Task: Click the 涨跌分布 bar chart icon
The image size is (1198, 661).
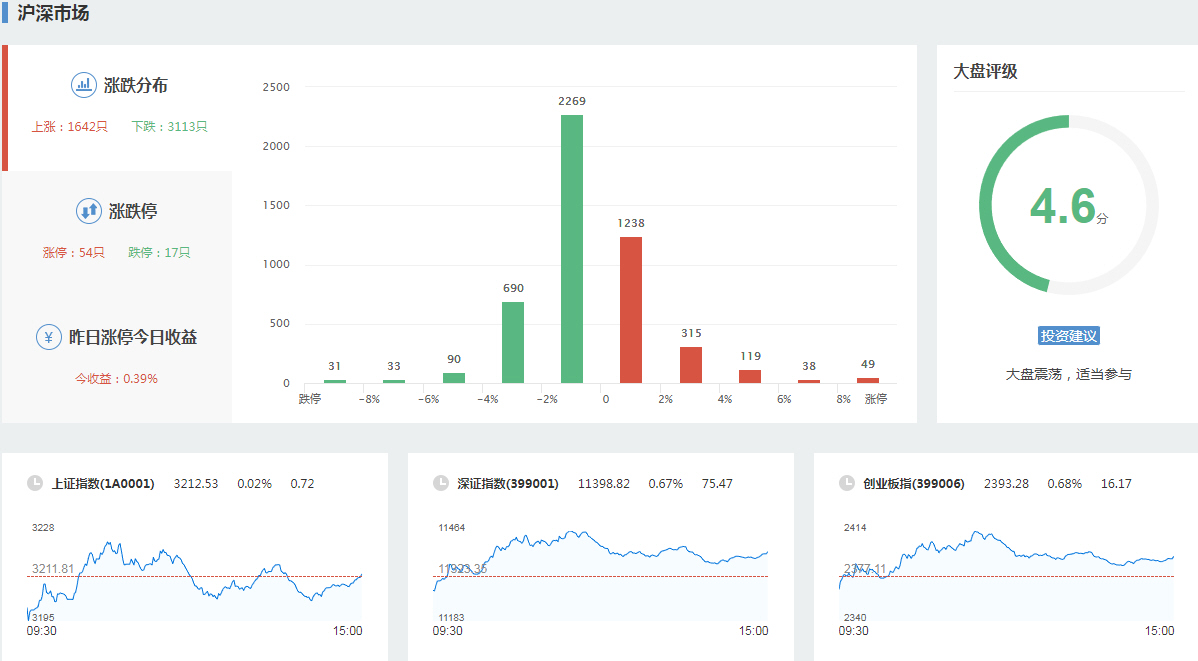Action: point(84,85)
